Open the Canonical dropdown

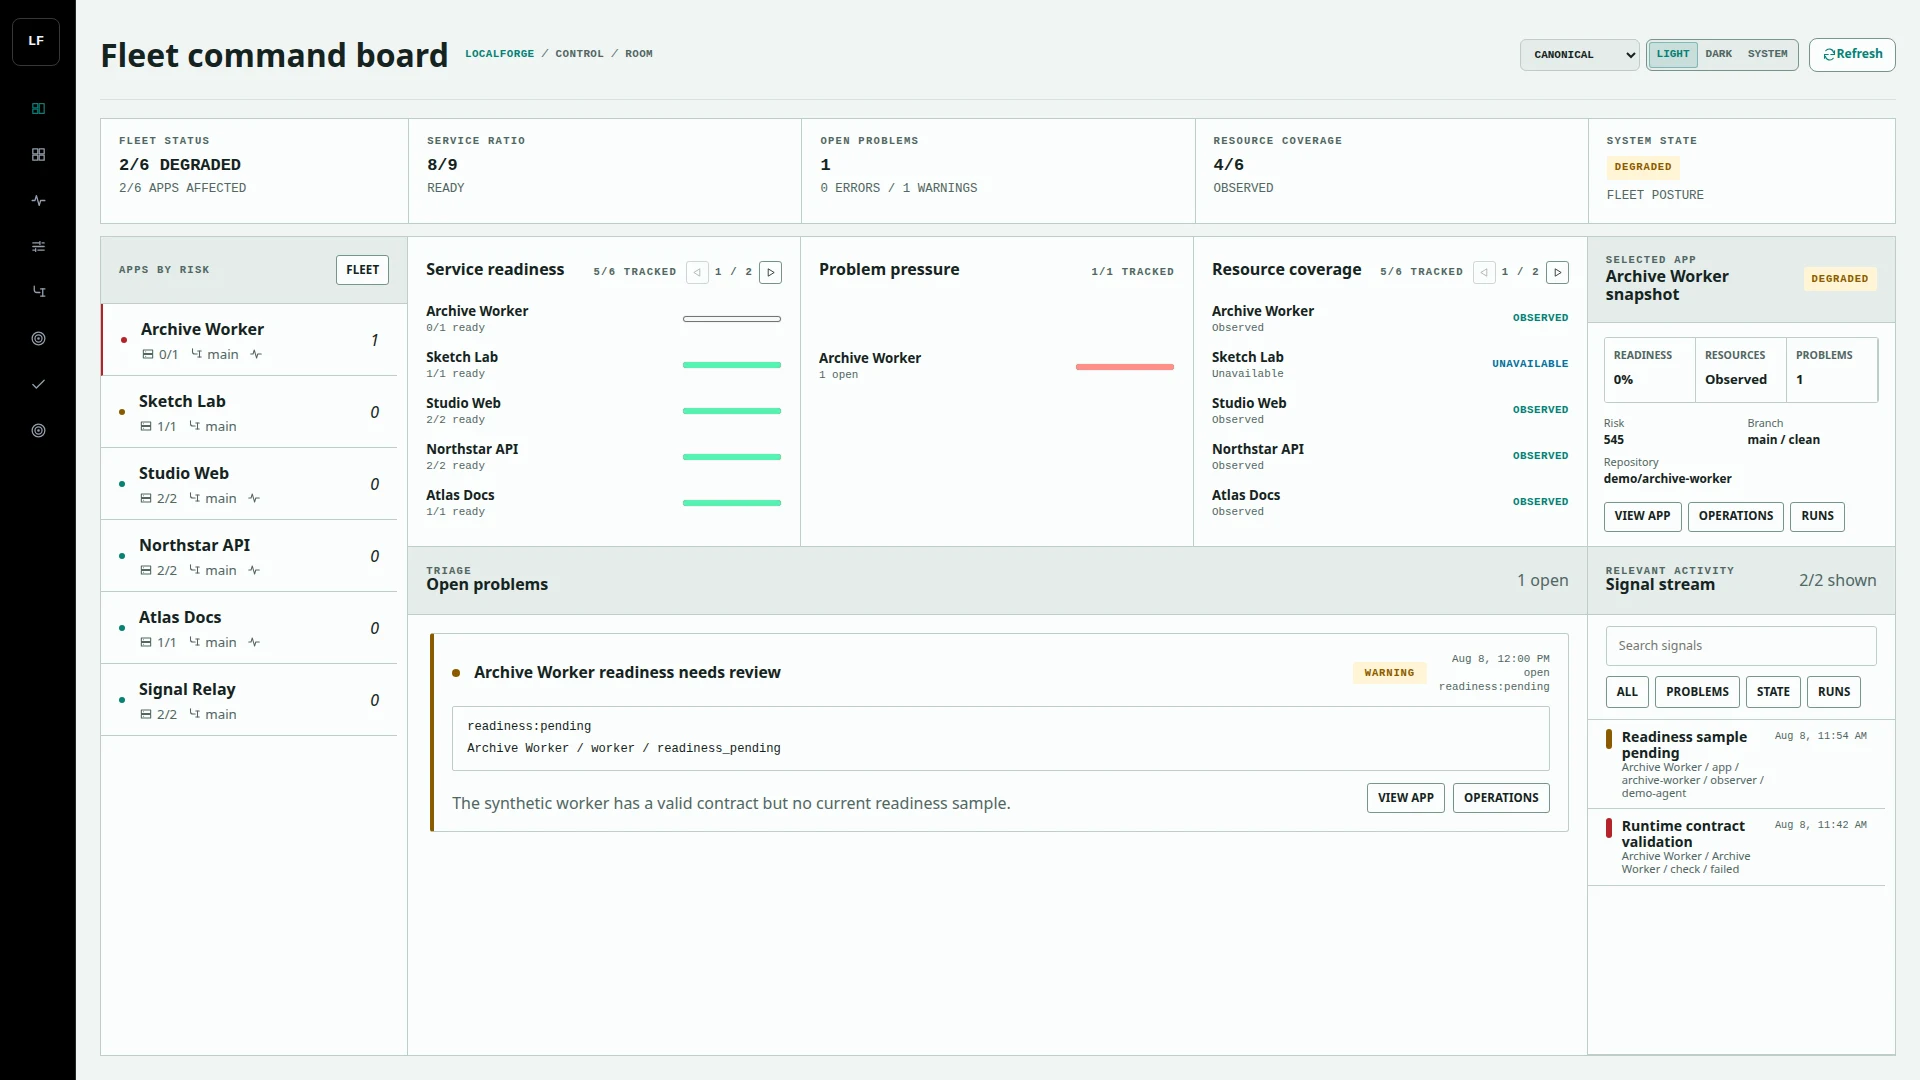pos(1579,55)
